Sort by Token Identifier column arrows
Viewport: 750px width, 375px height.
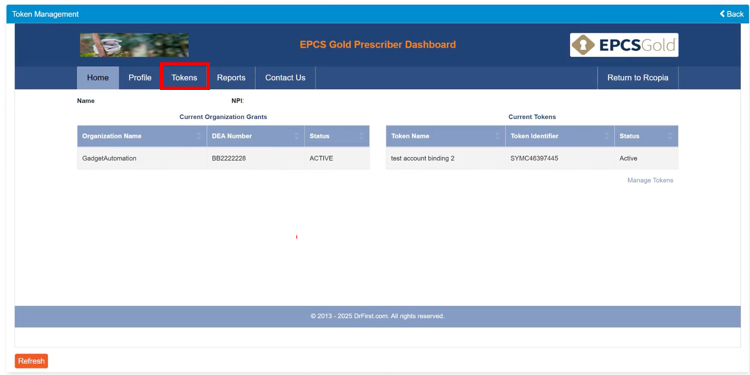(607, 136)
